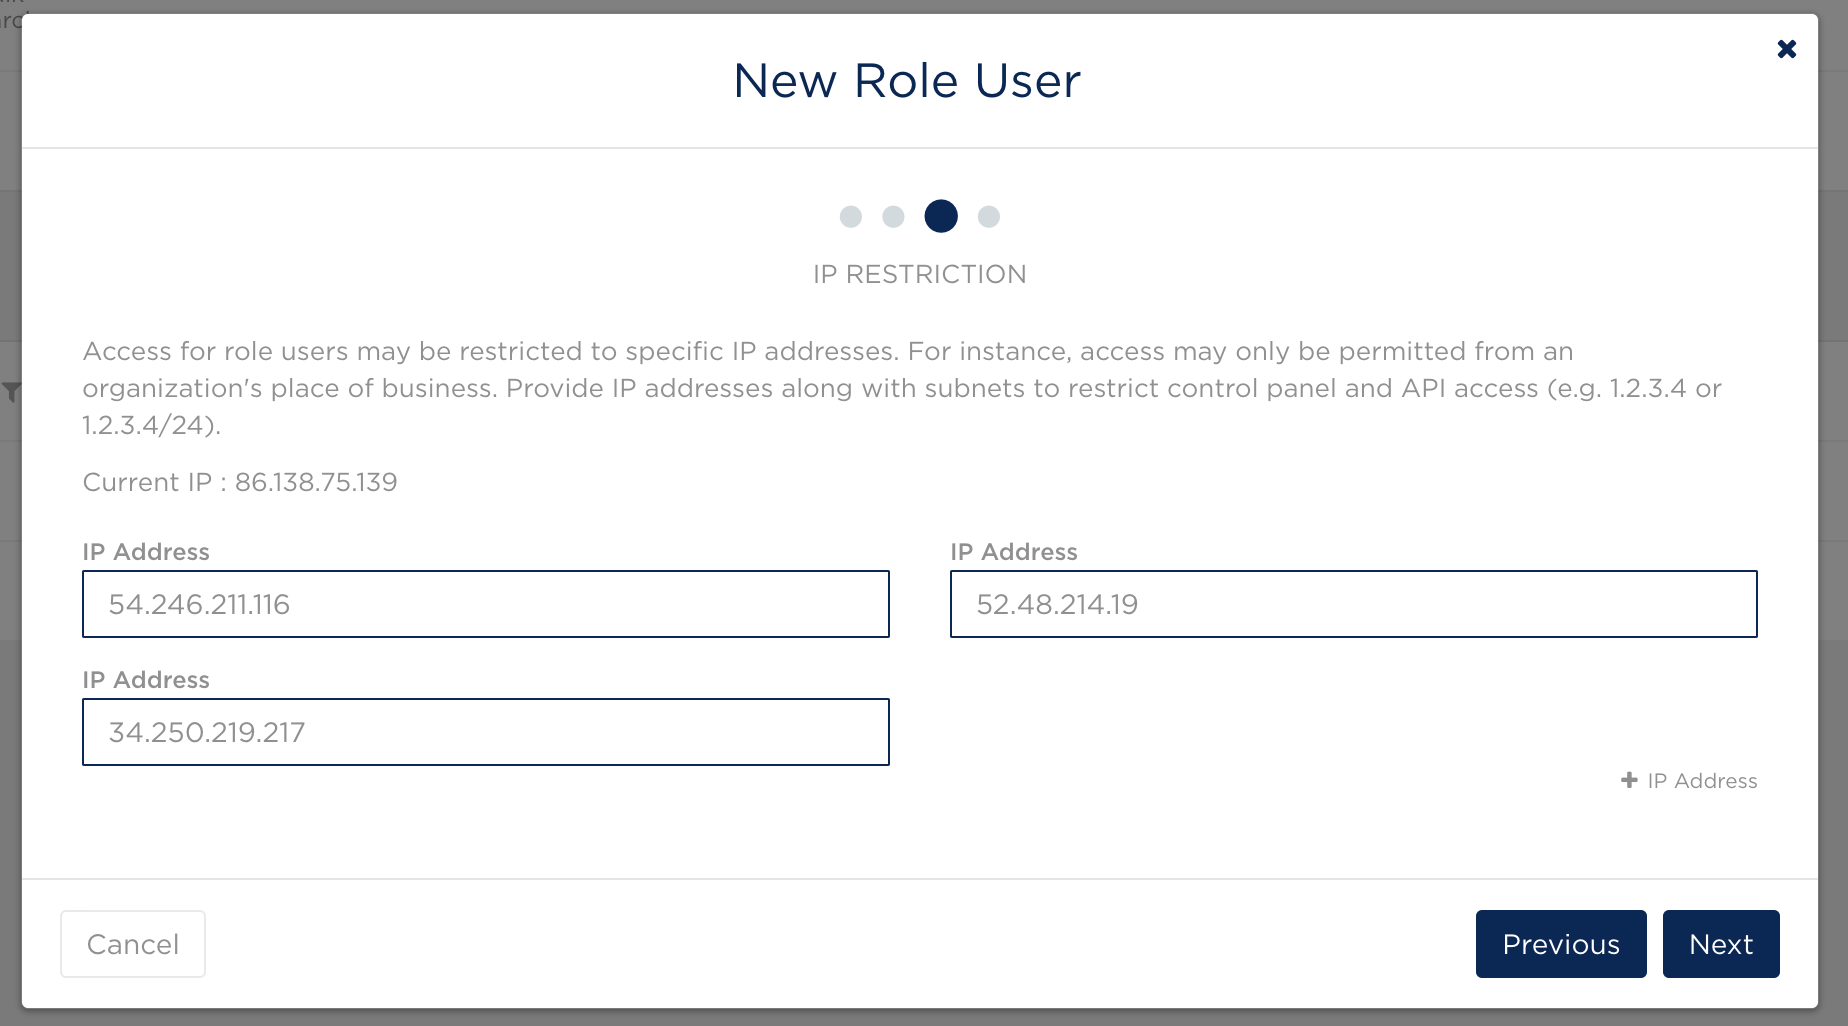Screen dimensions: 1848x1026
Task: Click label above 52.48.214.19 field
Action: pyautogui.click(x=1014, y=552)
